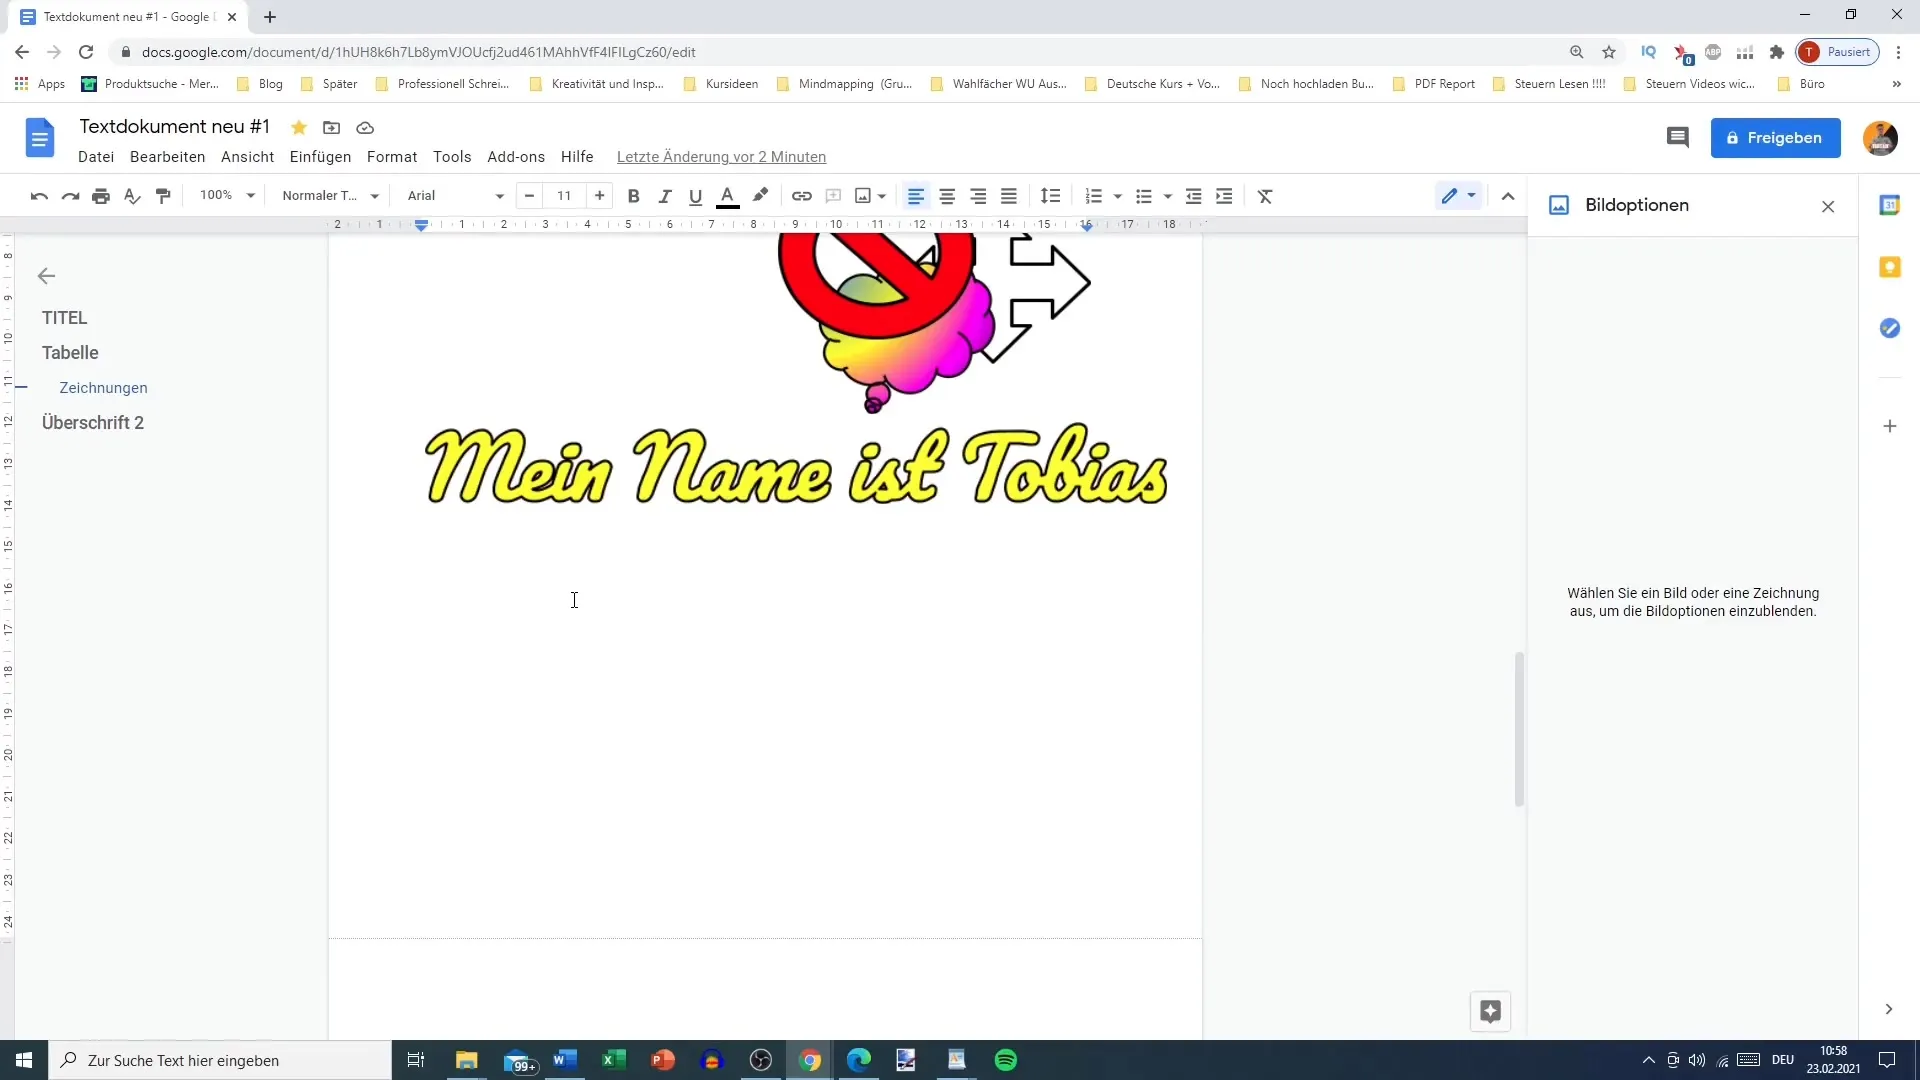This screenshot has height=1080, width=1920.
Task: Select the paint format roller icon
Action: pyautogui.click(x=163, y=196)
